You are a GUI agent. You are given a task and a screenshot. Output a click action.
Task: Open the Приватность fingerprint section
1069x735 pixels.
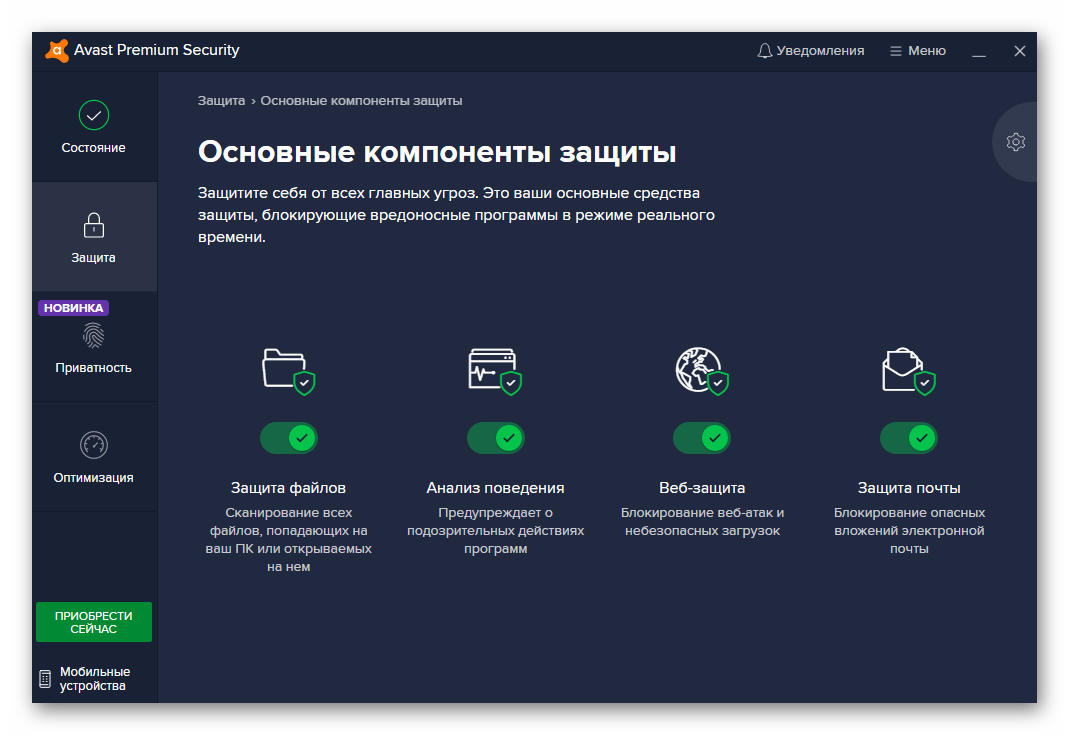[93, 347]
